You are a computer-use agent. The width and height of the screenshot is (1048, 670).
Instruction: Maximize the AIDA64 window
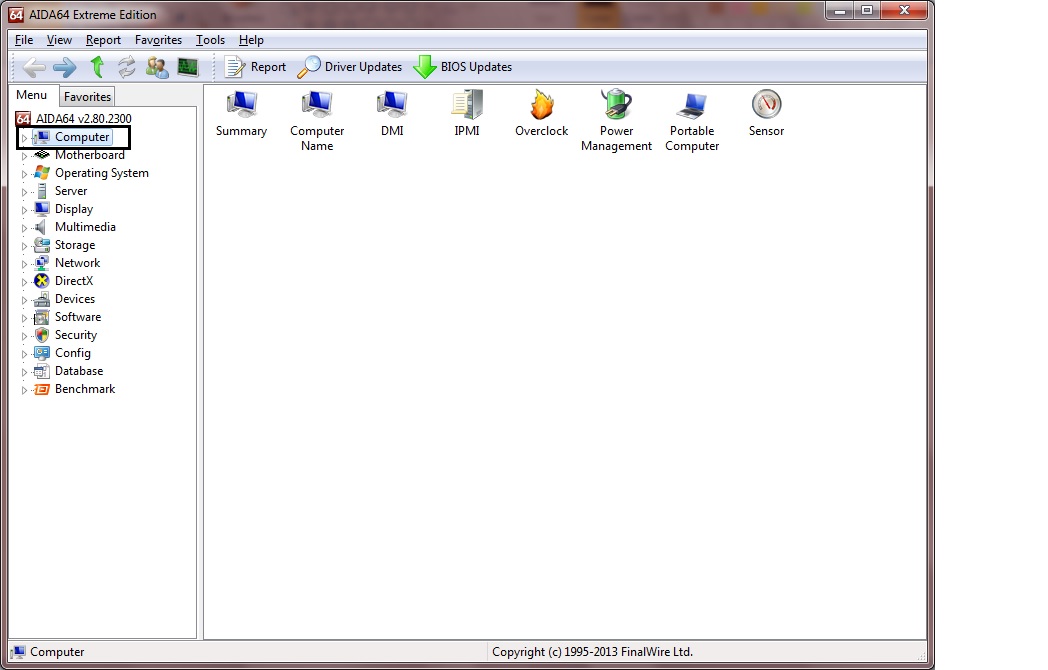[x=867, y=10]
